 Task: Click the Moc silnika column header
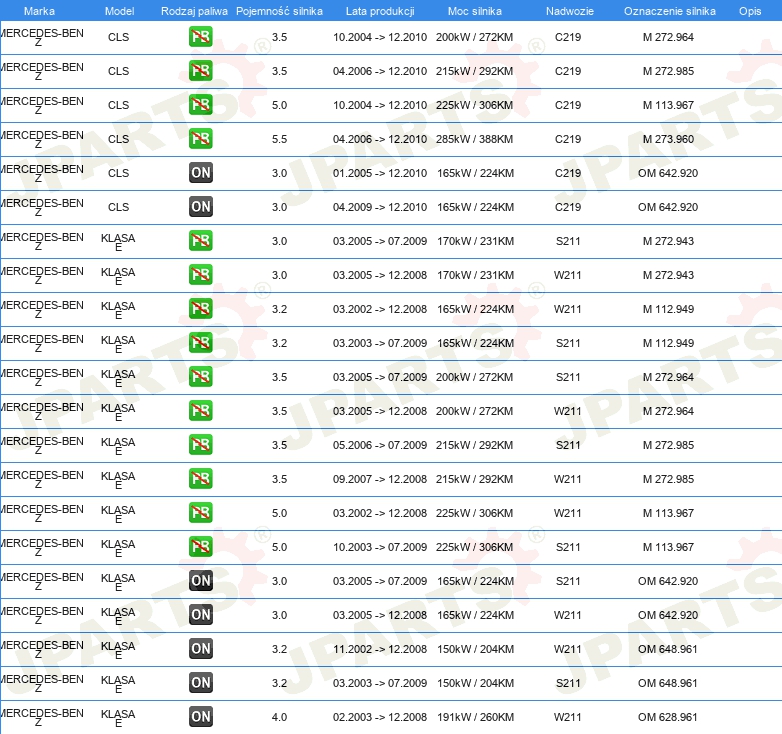pyautogui.click(x=474, y=11)
